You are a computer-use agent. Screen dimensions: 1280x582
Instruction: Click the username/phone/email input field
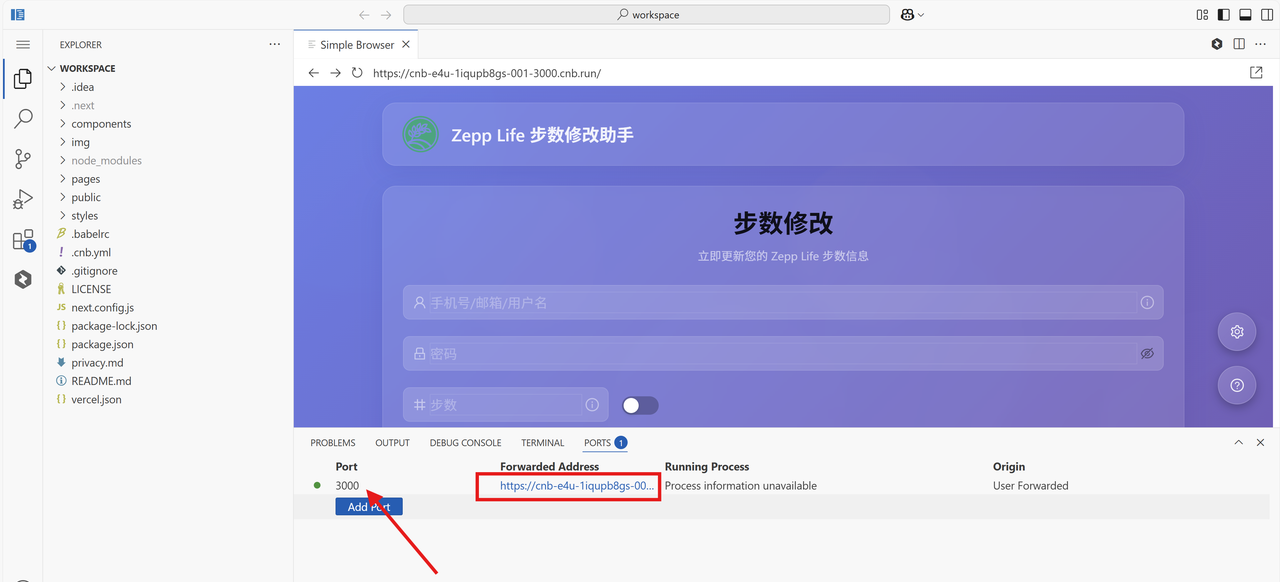pyautogui.click(x=783, y=302)
